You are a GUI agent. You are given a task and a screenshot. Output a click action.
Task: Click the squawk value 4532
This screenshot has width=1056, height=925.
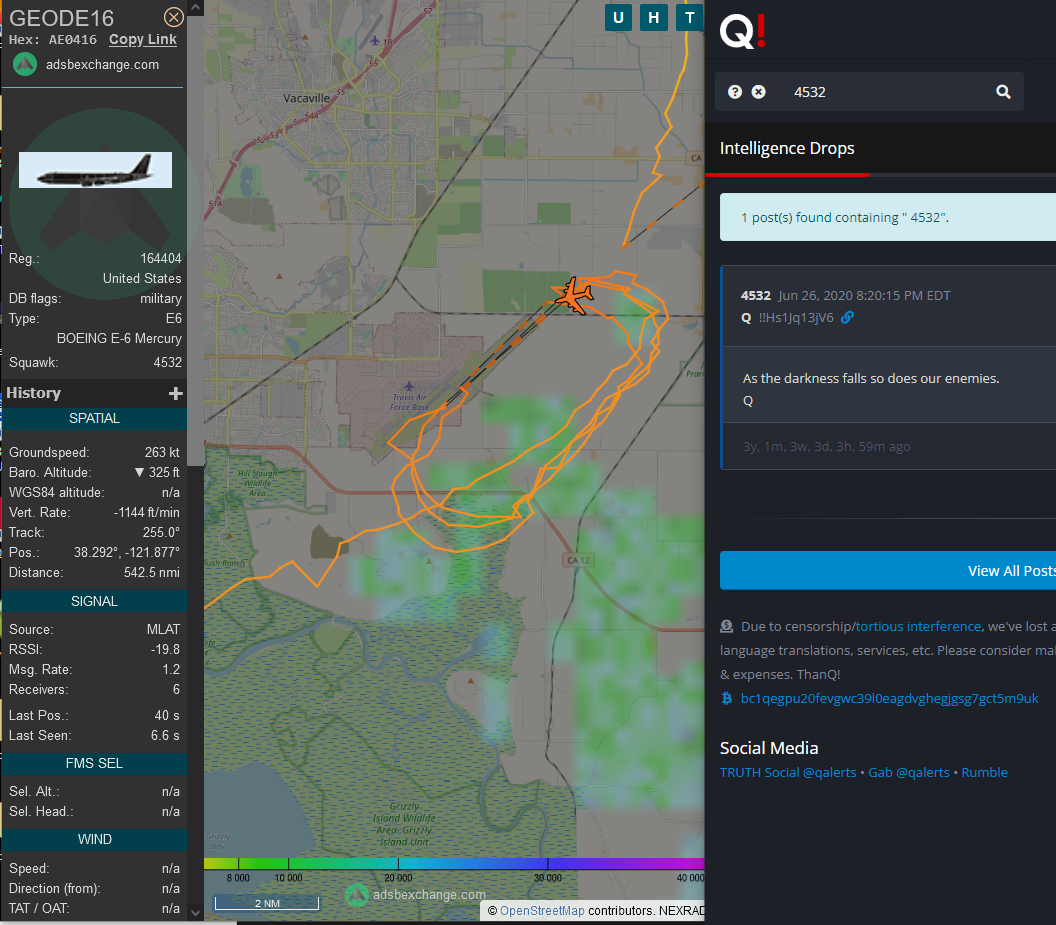(x=168, y=362)
